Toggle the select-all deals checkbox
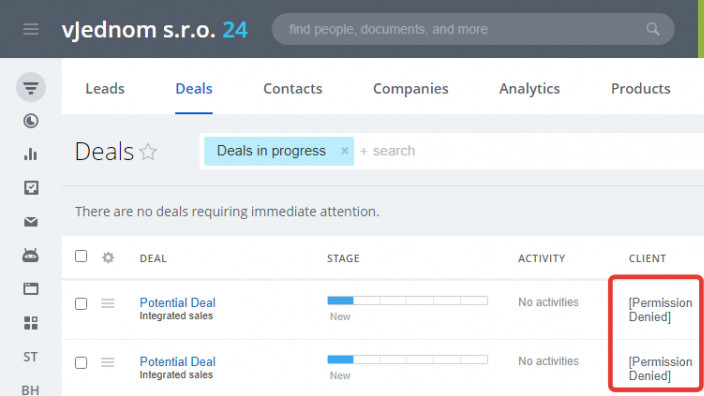 (81, 256)
